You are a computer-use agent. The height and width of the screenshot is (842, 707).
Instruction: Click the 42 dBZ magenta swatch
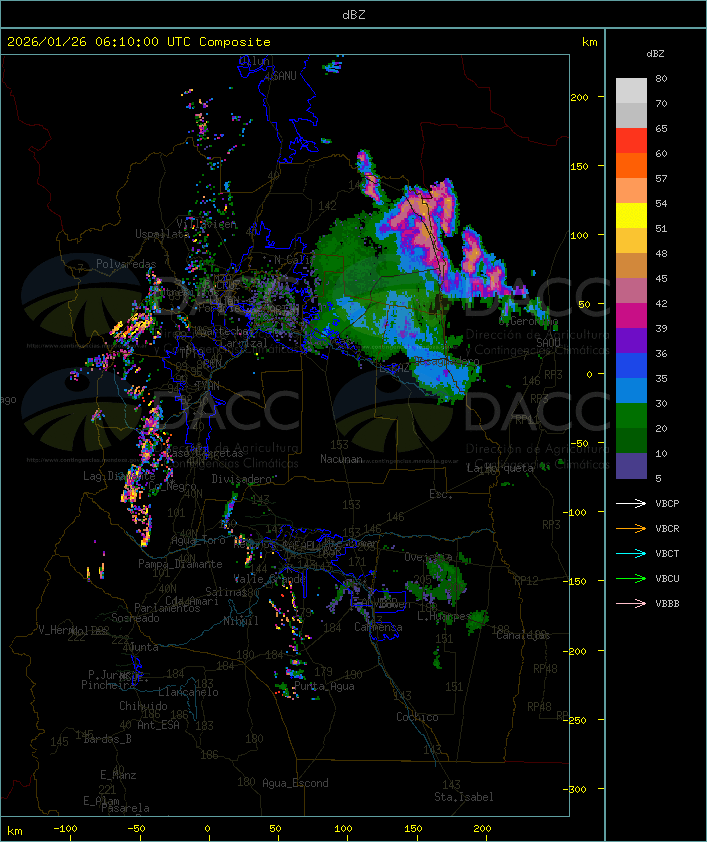(x=631, y=316)
